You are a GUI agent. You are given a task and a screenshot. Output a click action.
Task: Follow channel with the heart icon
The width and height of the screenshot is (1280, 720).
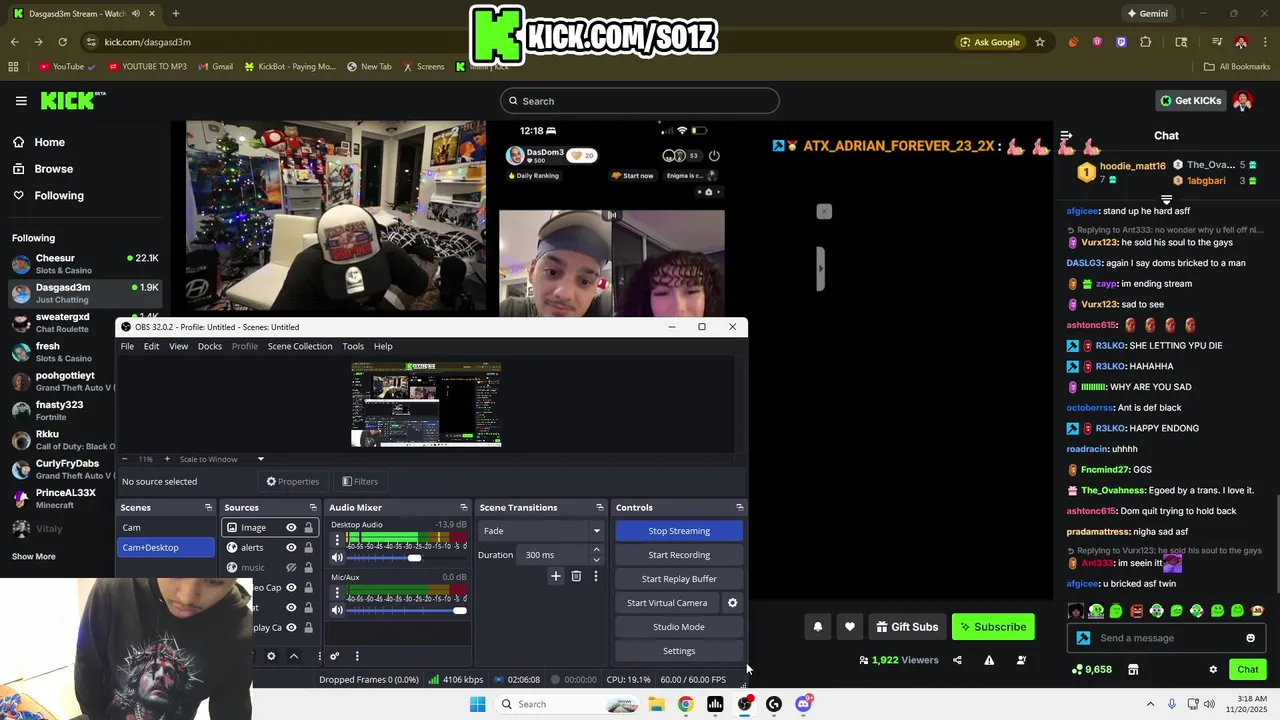(x=850, y=627)
